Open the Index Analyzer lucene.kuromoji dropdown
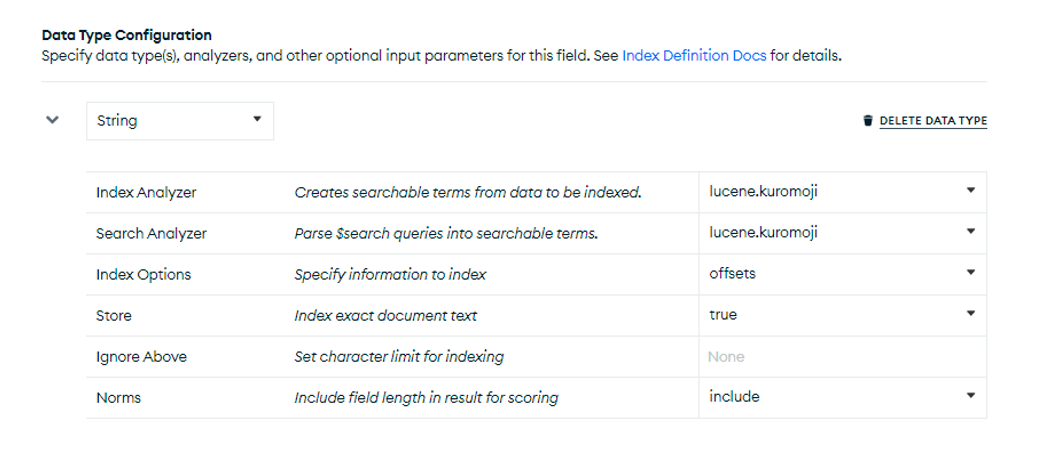The image size is (1037, 453). click(x=843, y=192)
